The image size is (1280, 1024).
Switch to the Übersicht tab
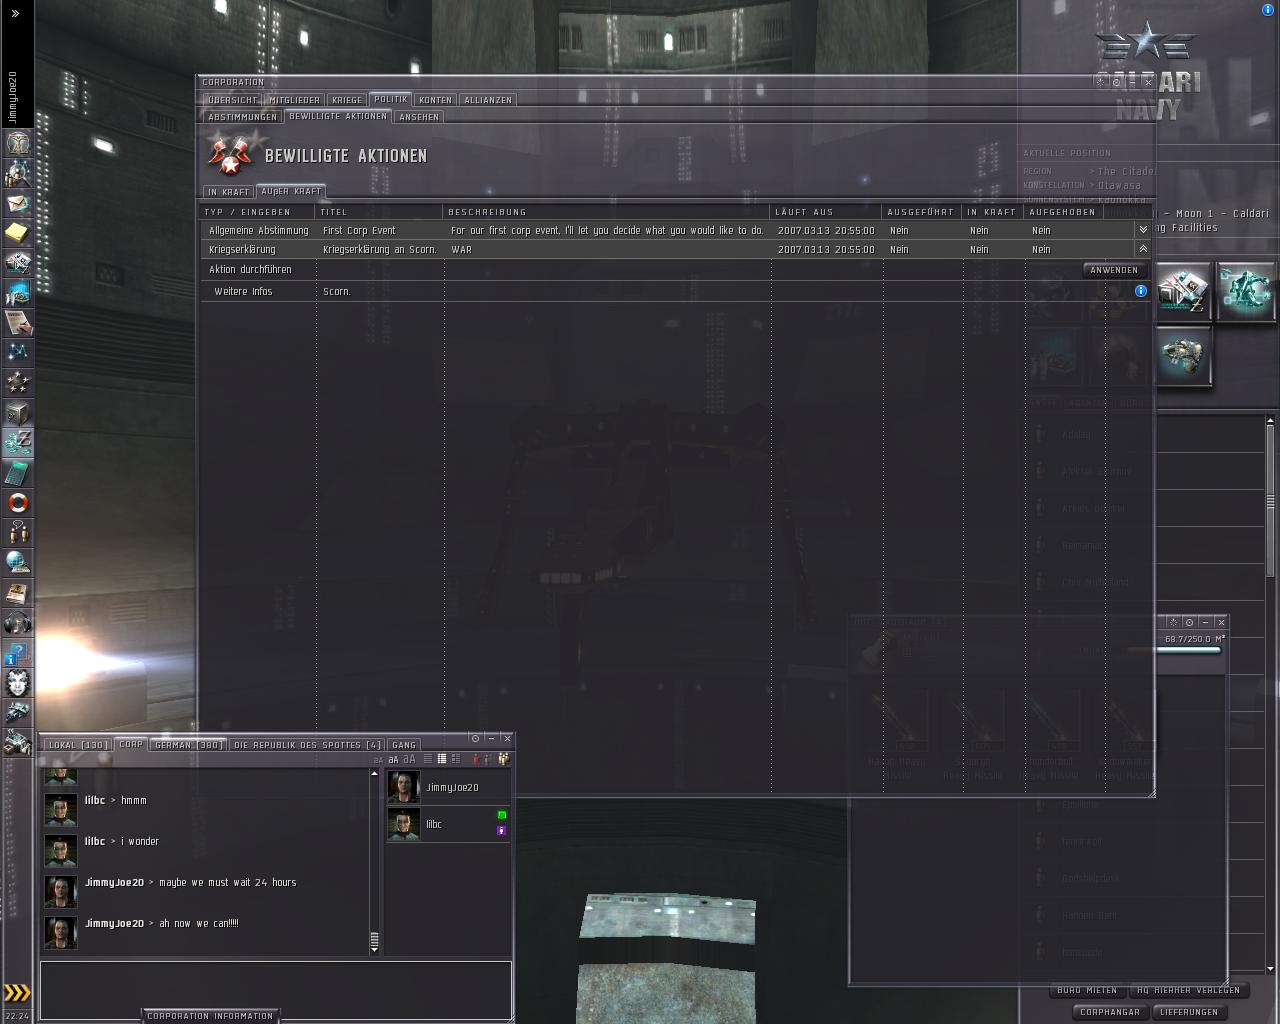click(233, 100)
